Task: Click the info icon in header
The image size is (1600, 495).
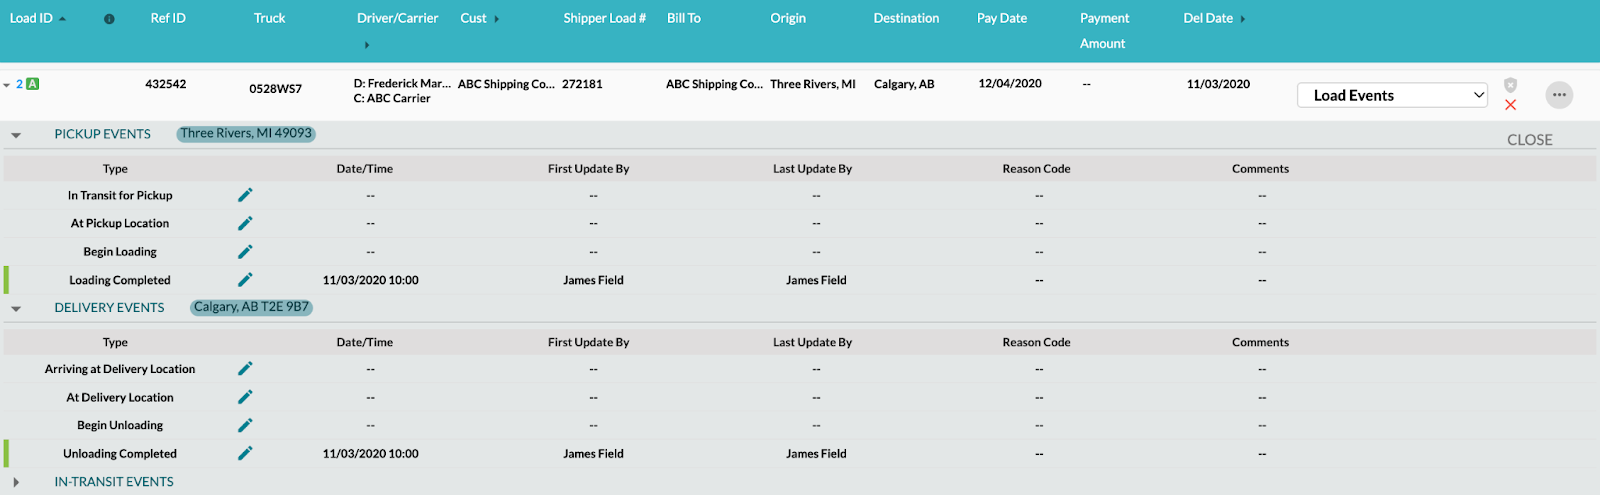Action: coord(109,19)
